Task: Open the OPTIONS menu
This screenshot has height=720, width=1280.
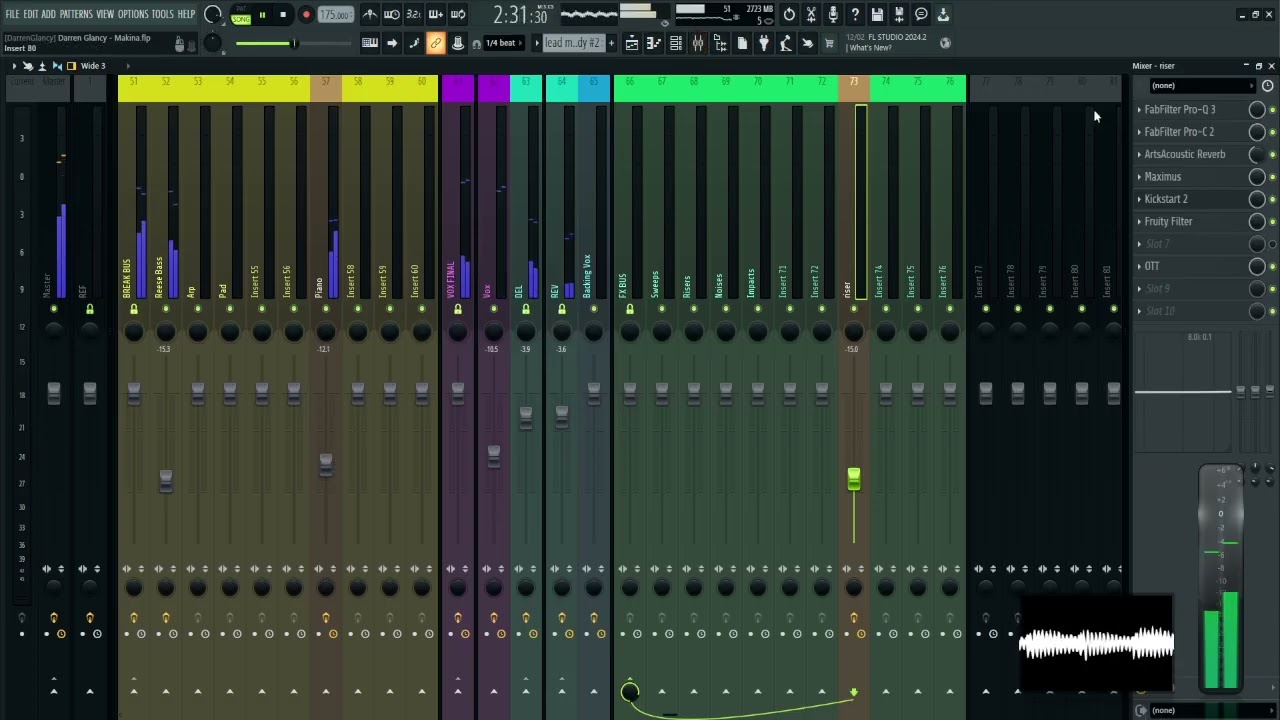Action: [x=133, y=14]
